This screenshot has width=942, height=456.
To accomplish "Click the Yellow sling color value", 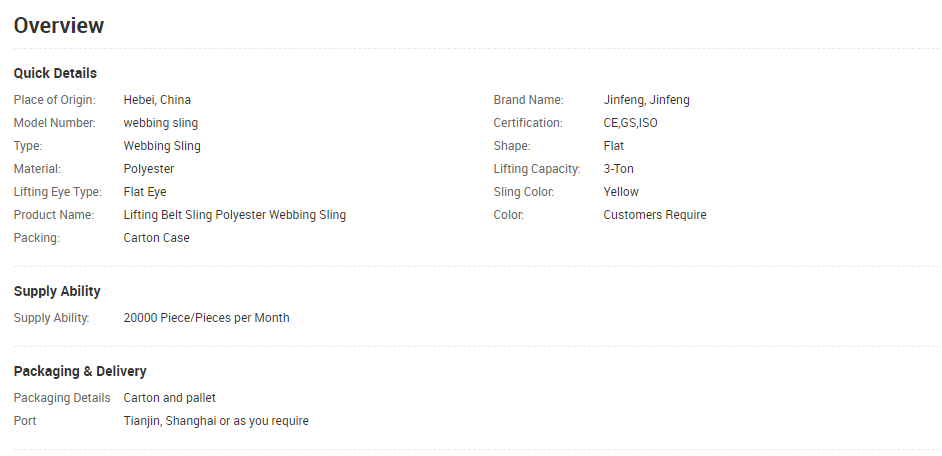I will pos(621,192).
